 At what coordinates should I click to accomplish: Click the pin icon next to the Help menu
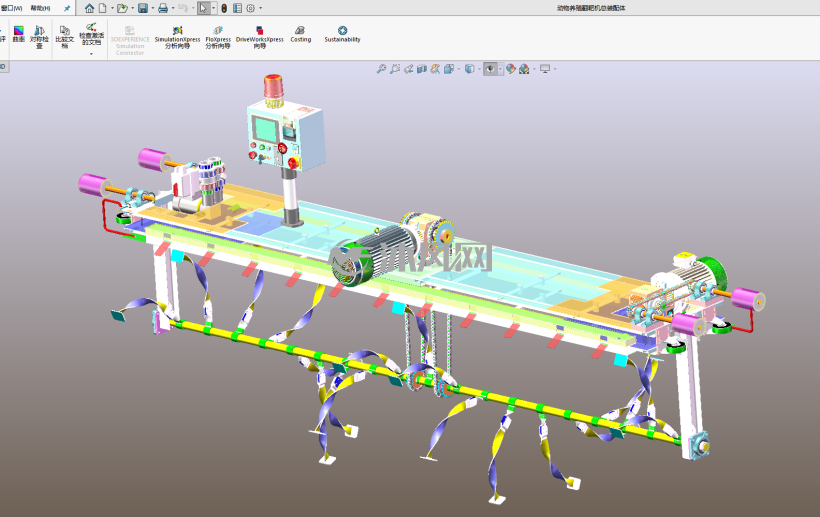pyautogui.click(x=67, y=8)
